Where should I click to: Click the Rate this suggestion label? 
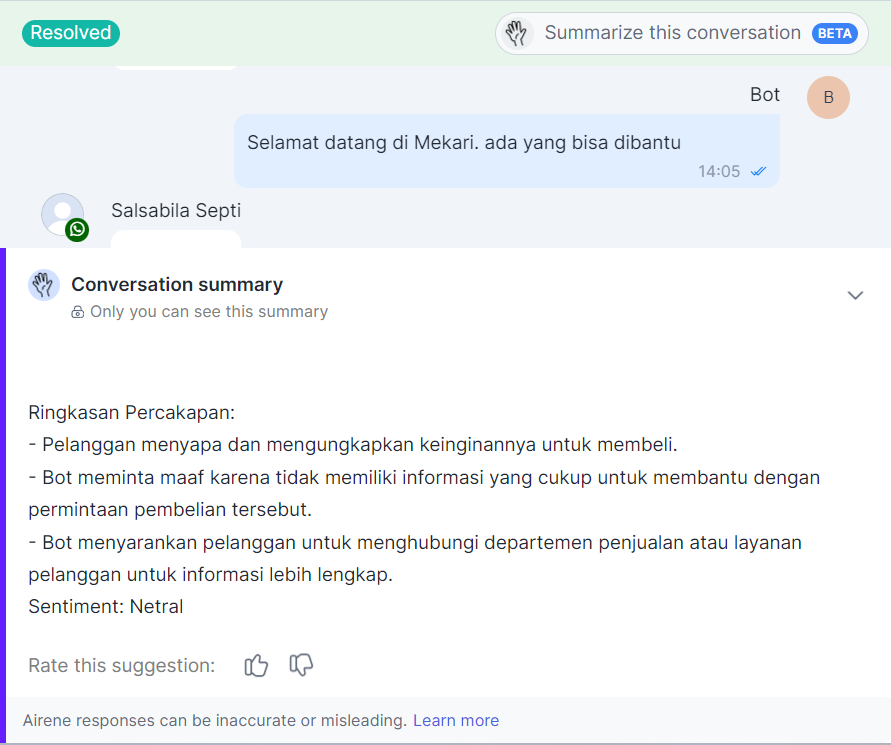click(122, 665)
